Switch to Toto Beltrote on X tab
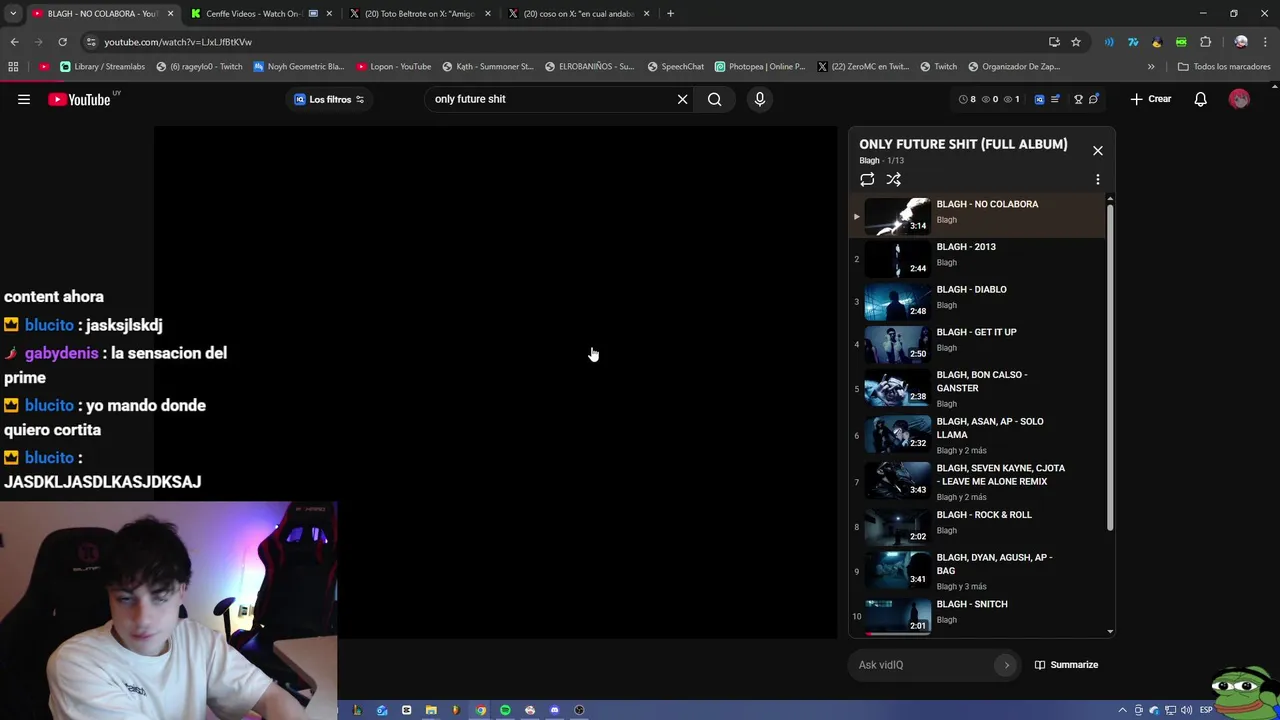Viewport: 1280px width, 720px height. point(420,14)
